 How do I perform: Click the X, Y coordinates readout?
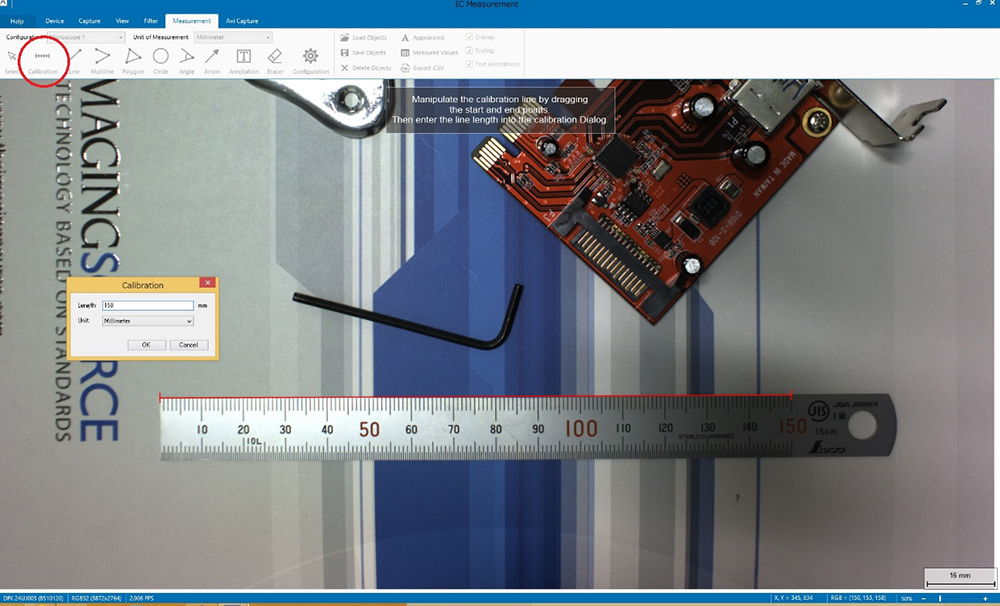(793, 598)
